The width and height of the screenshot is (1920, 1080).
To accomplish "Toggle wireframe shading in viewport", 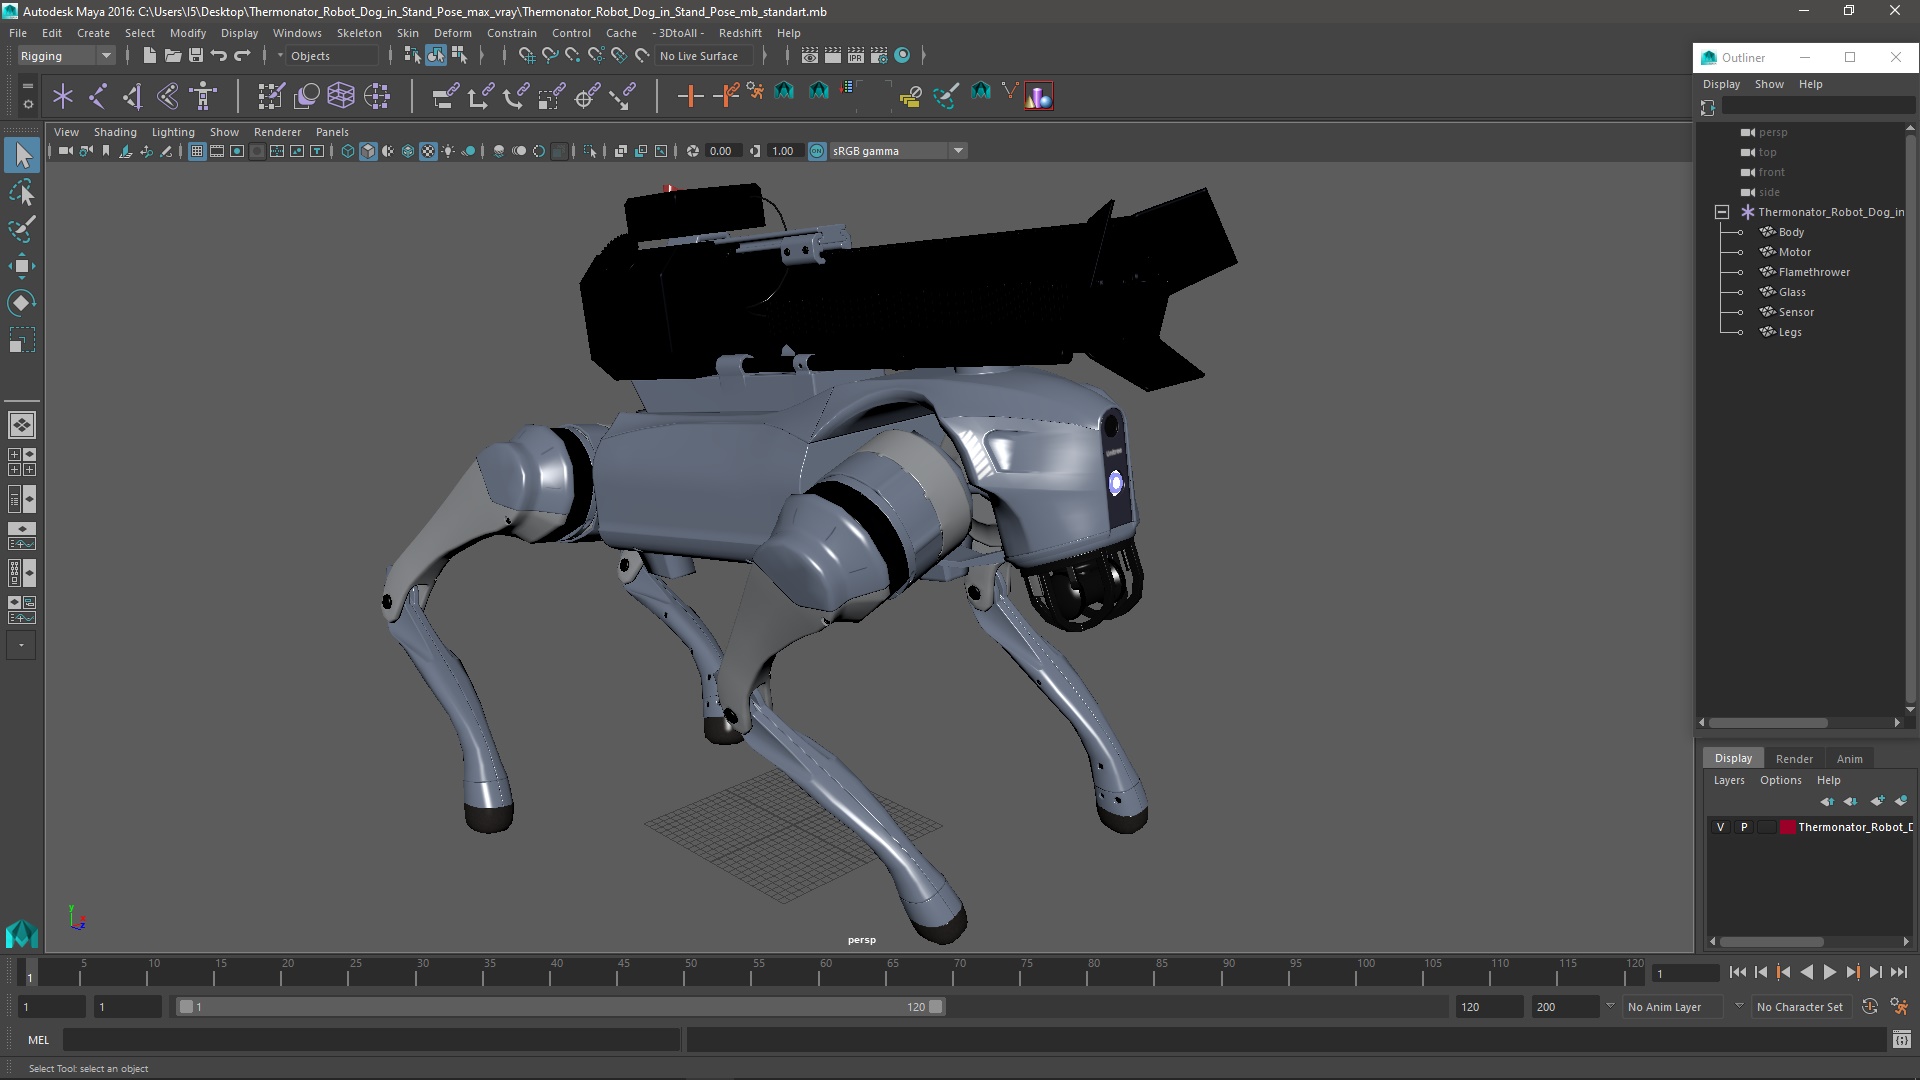I will (348, 151).
